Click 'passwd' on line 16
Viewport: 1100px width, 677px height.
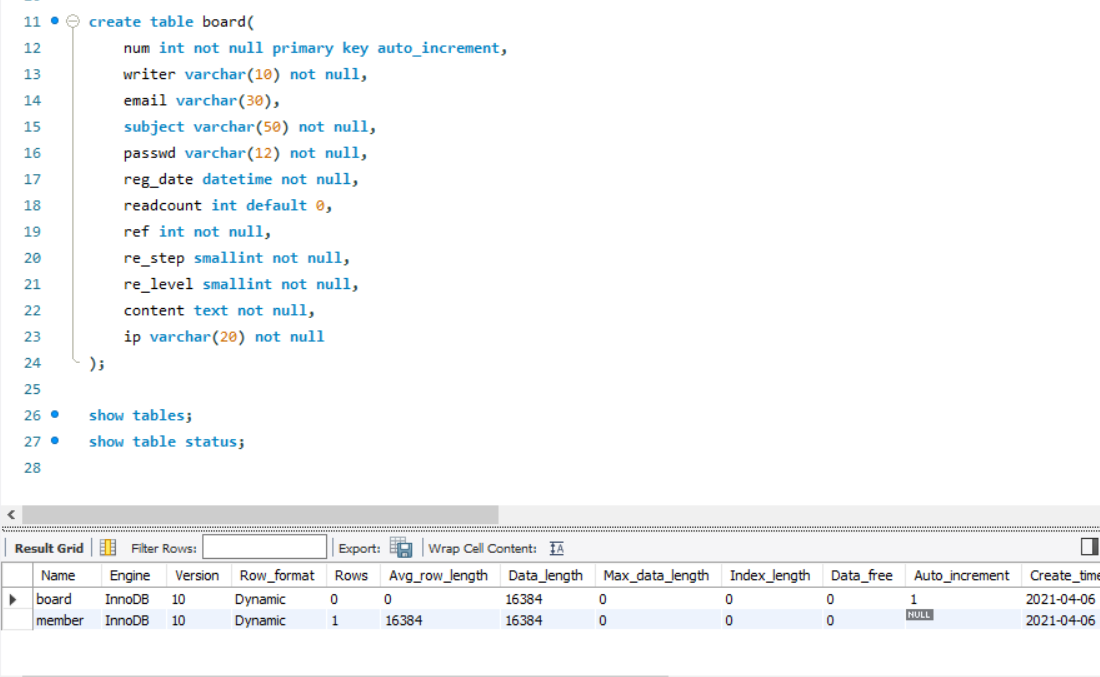point(149,153)
